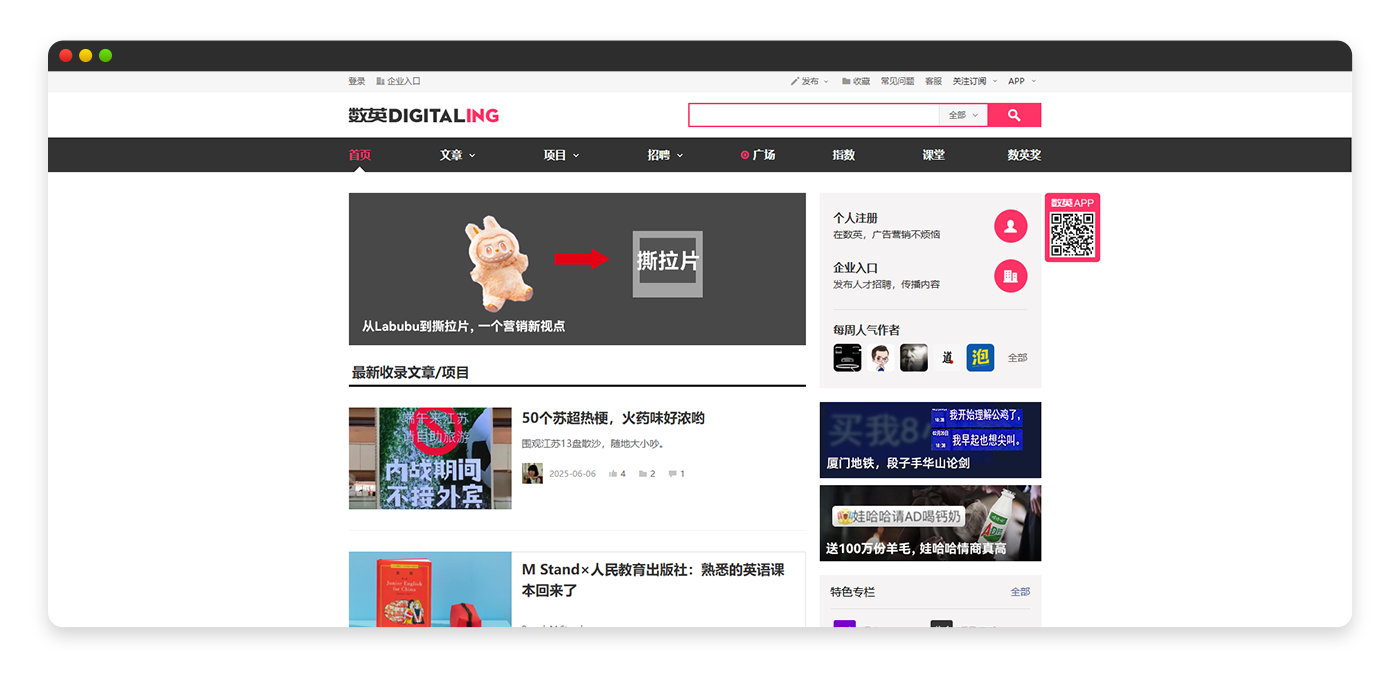Expand the 发布 dropdown arrow
Viewport: 1400px width, 700px height.
click(x=826, y=81)
